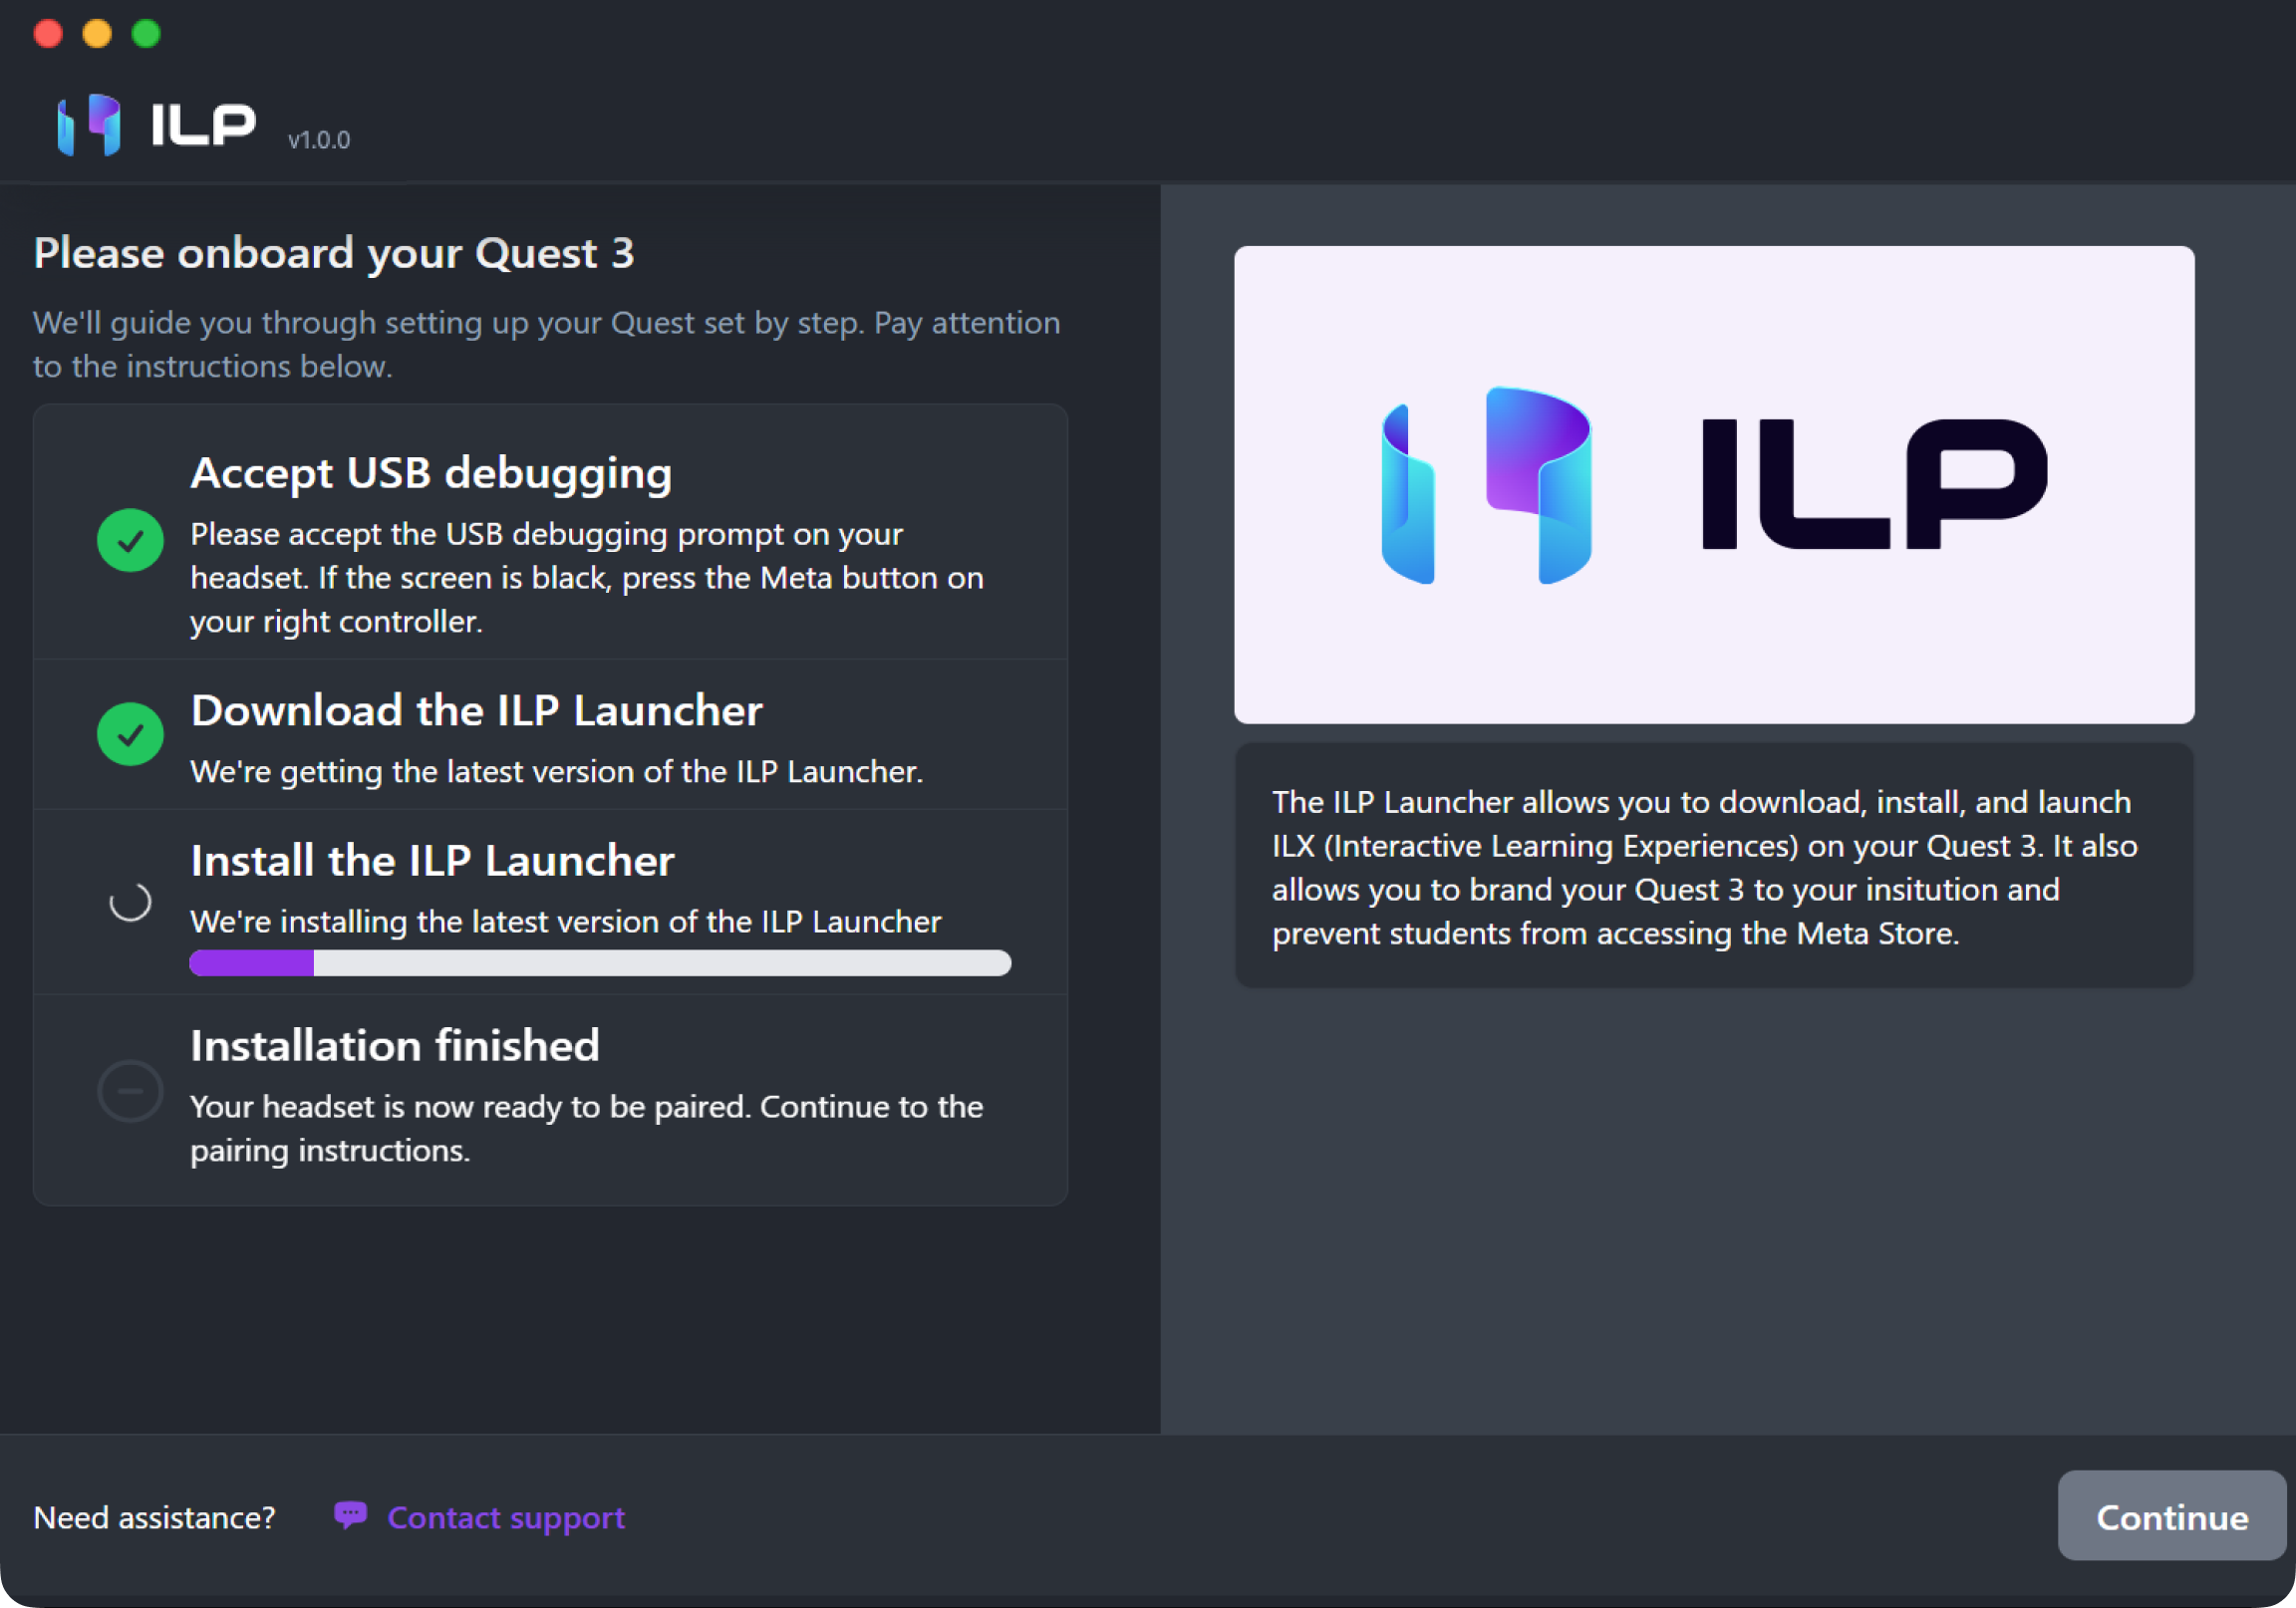Select the "Install the ILP Launcher" step title
Viewport: 2296px width, 1608px height.
[x=432, y=861]
